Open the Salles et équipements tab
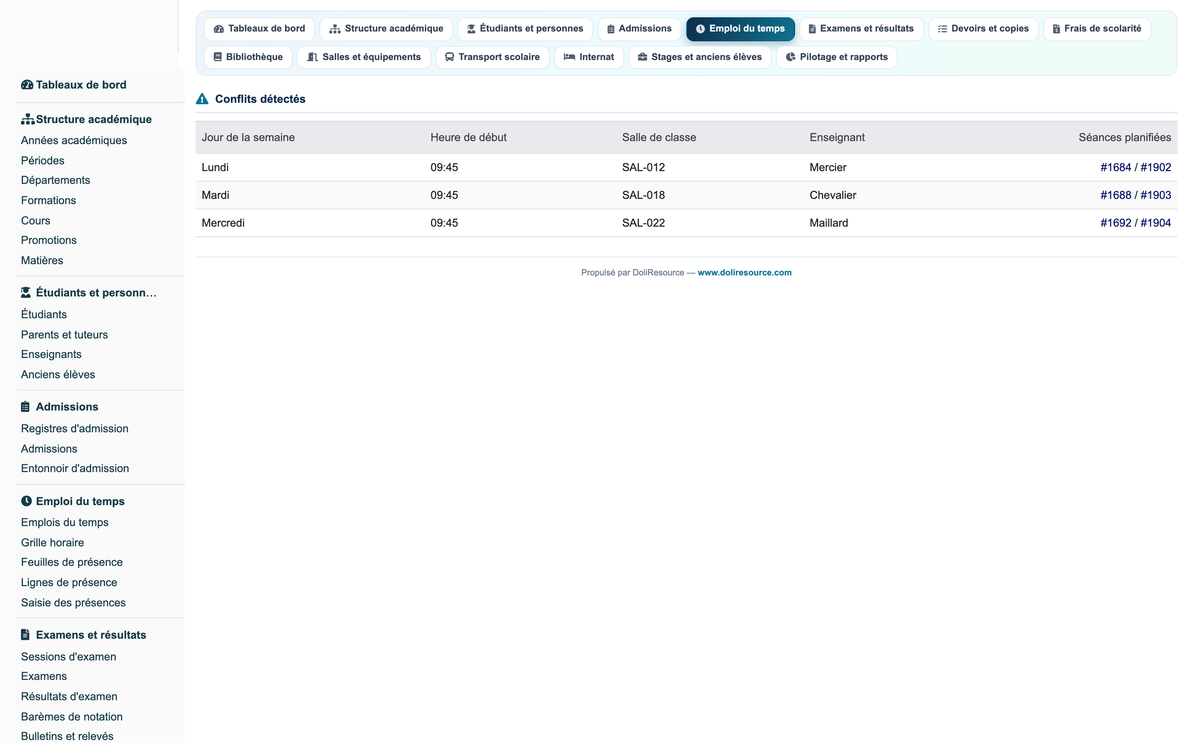The height and width of the screenshot is (743, 1200). click(x=364, y=57)
